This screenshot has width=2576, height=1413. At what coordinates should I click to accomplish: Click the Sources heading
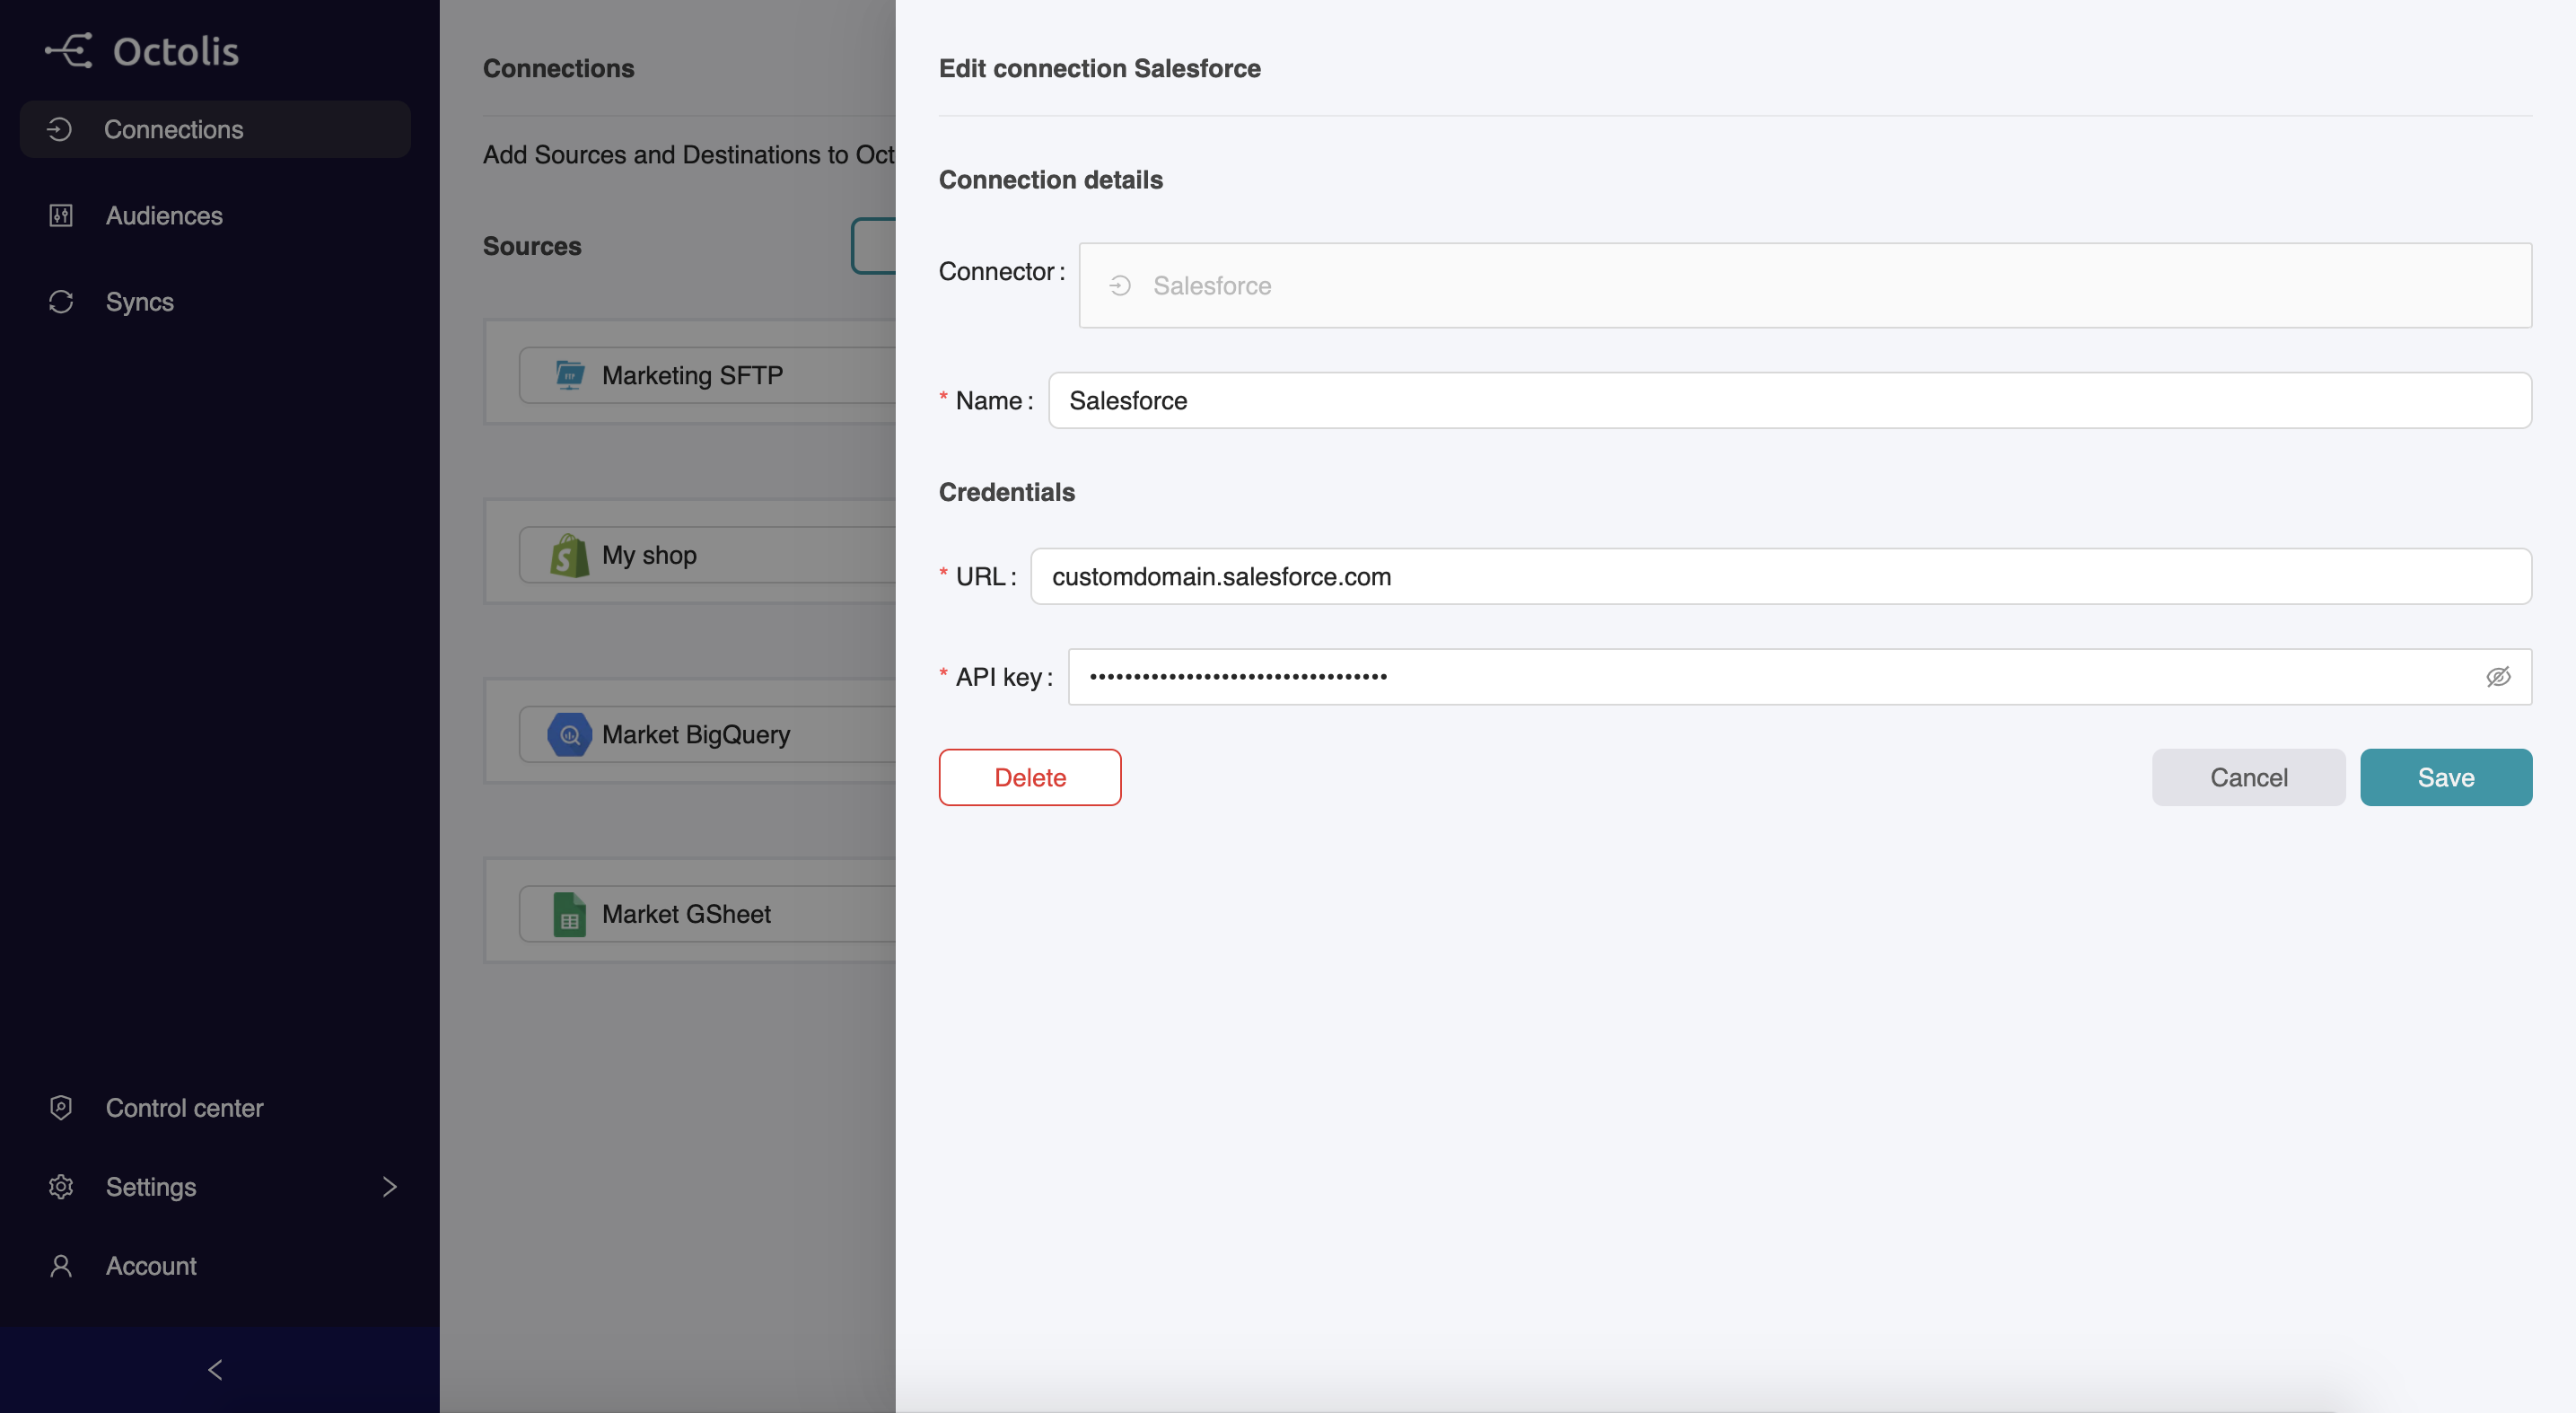click(x=531, y=246)
